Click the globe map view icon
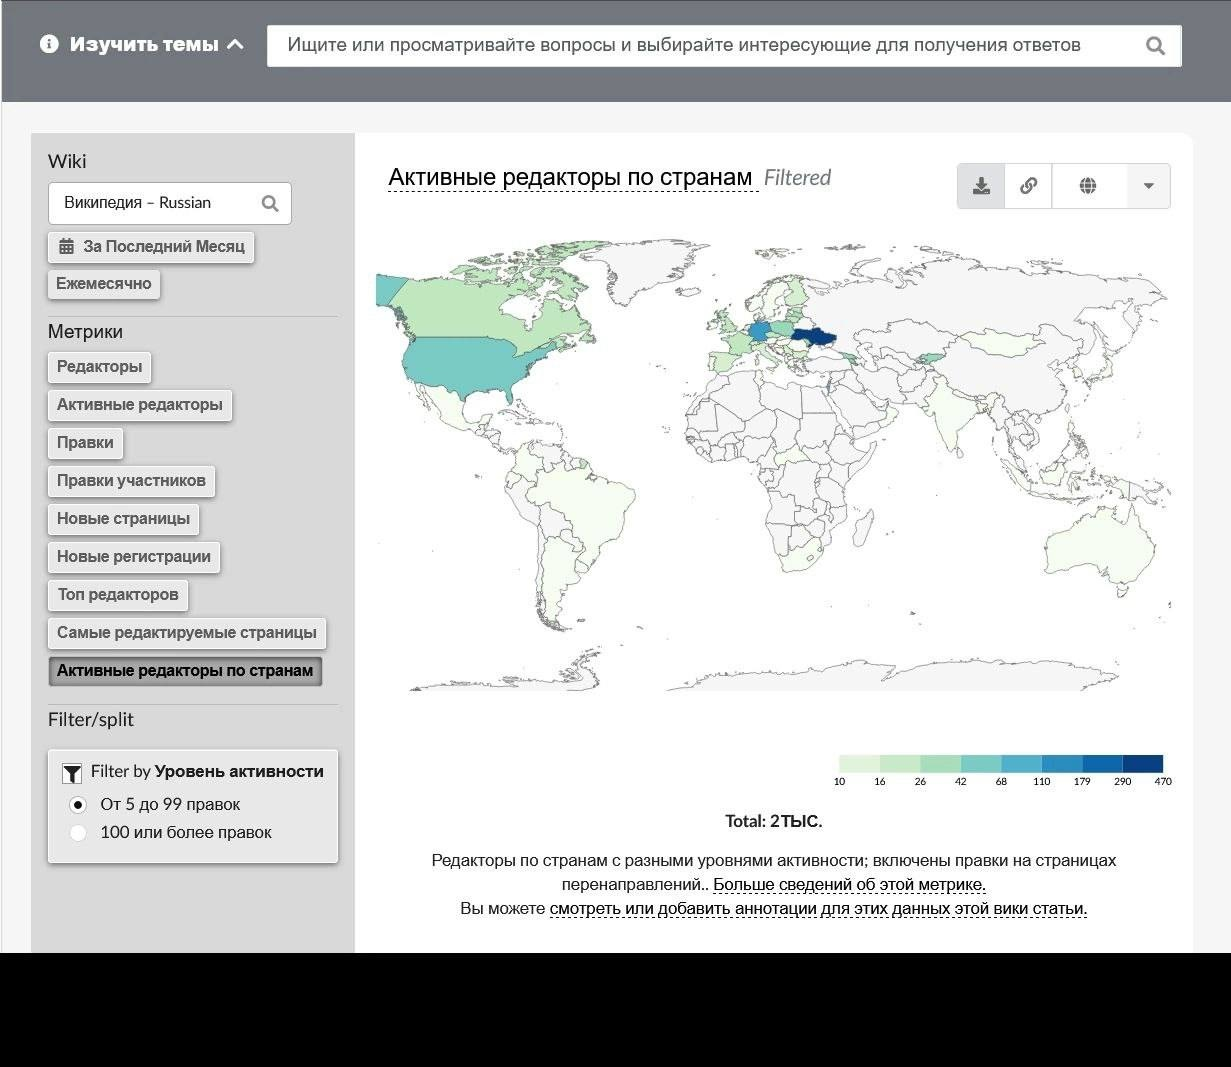The image size is (1231, 1067). (1088, 186)
